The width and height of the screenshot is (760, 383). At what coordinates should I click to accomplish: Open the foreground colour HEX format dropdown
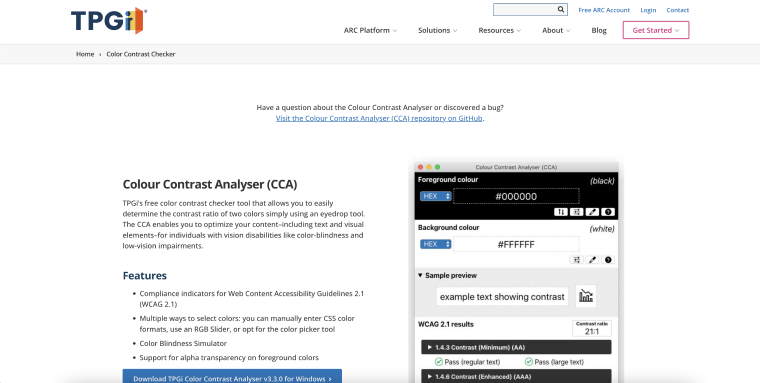(435, 196)
